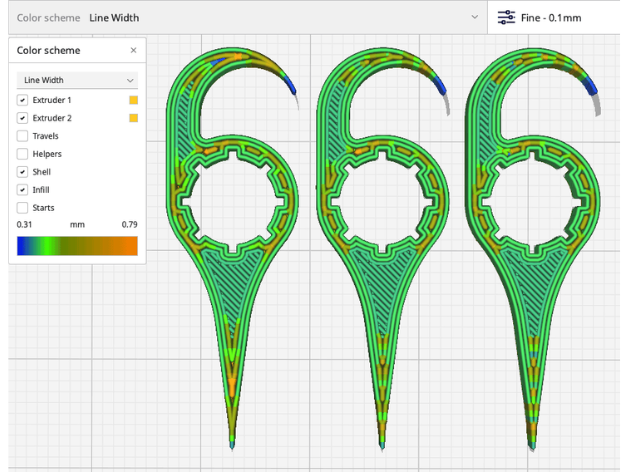Click the Travels label

tap(45, 136)
